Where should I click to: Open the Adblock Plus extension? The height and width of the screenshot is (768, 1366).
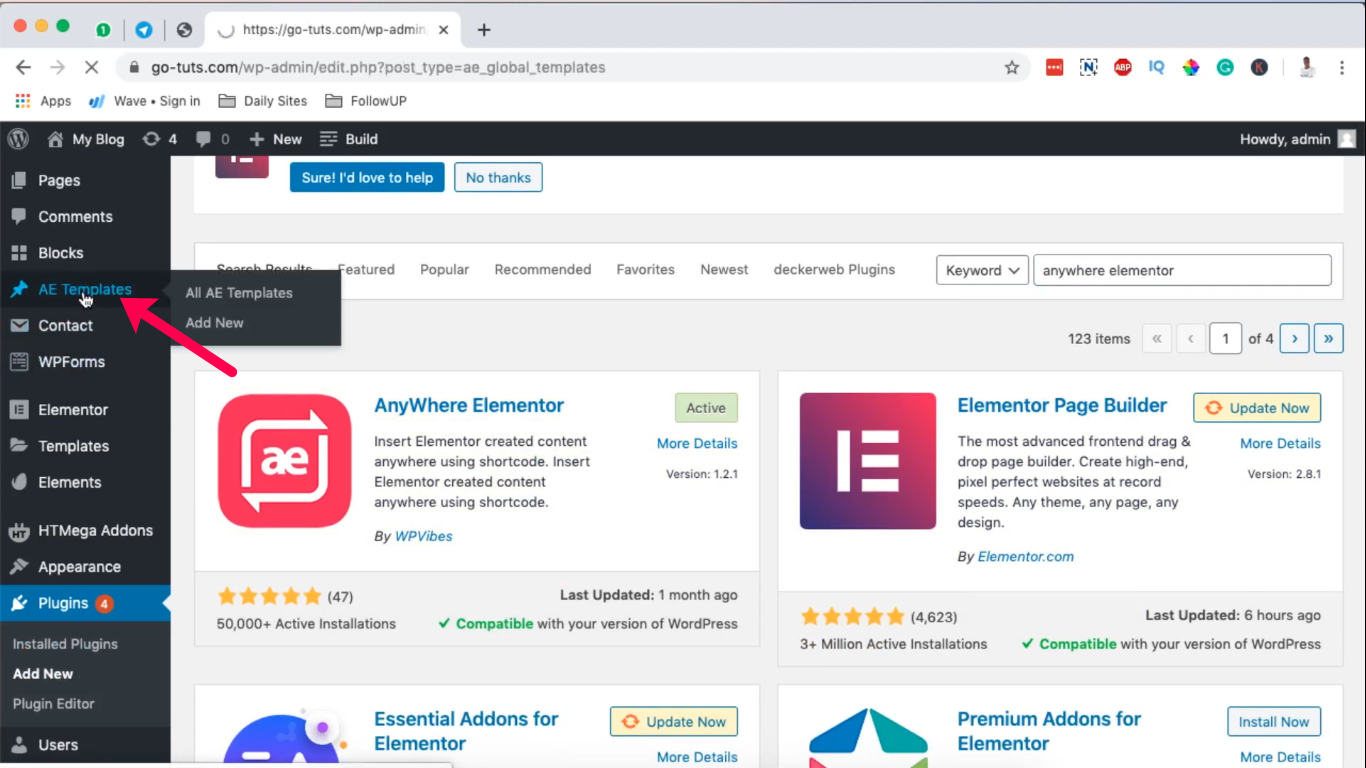coord(1122,67)
